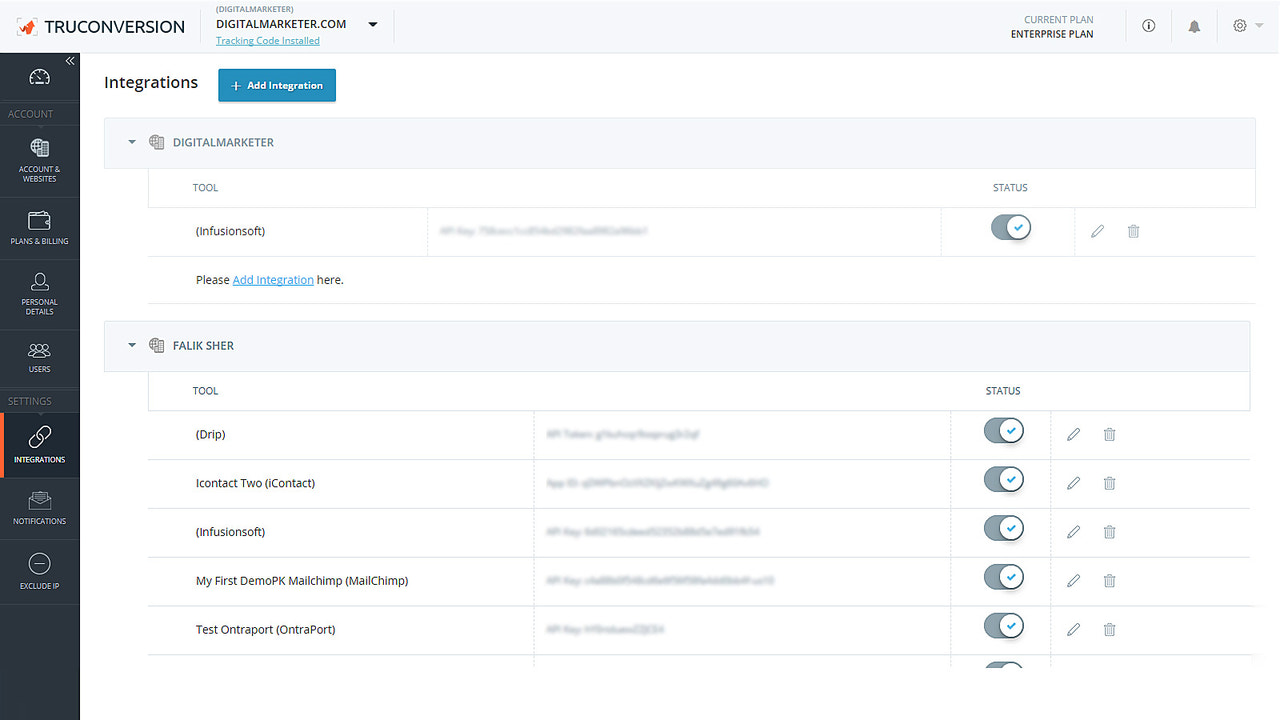This screenshot has width=1280, height=720.
Task: Disable the Infusionsoft status toggle under DIGITALMARKETER
Action: tap(1010, 227)
